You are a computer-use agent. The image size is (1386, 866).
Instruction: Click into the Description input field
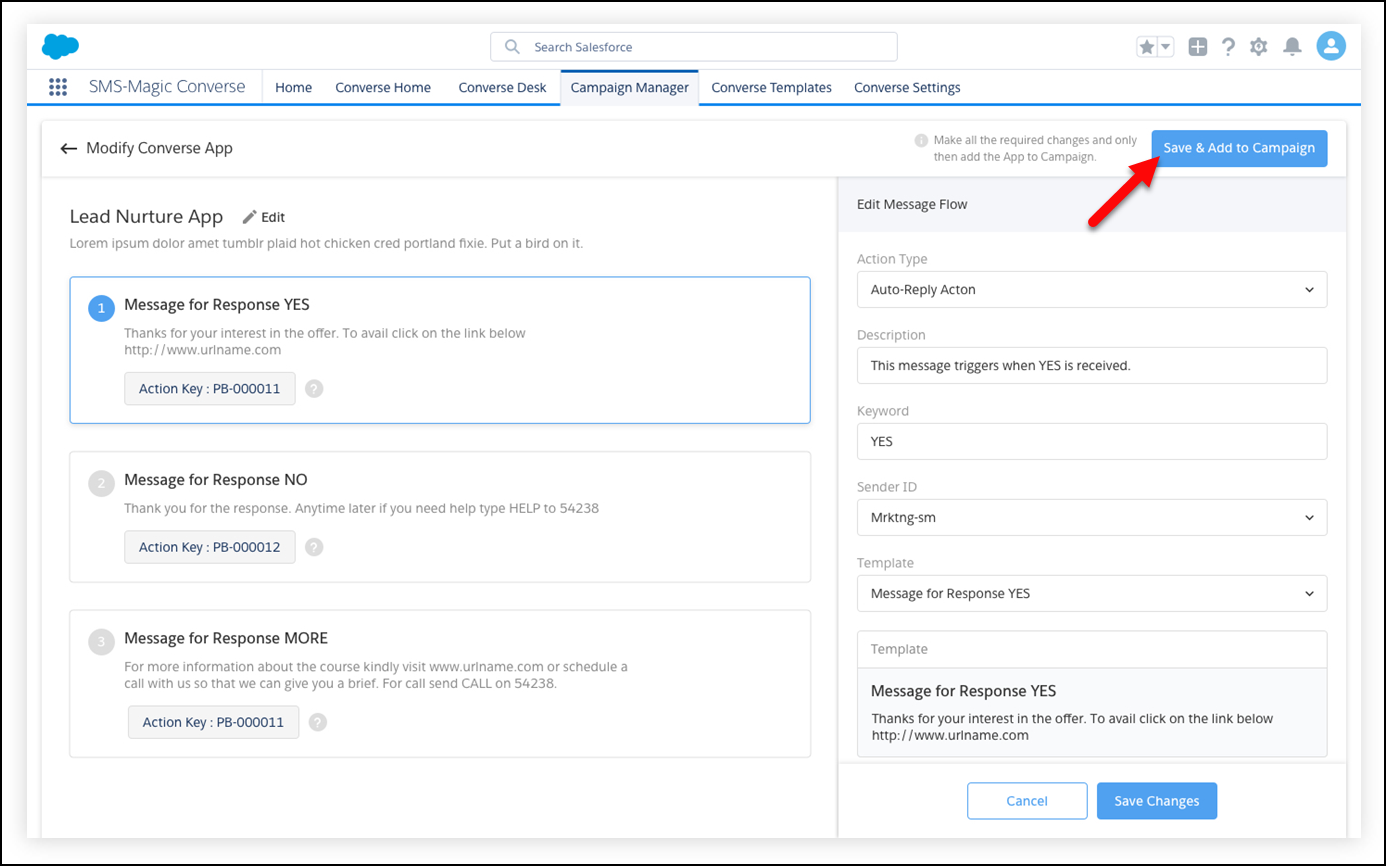1092,365
